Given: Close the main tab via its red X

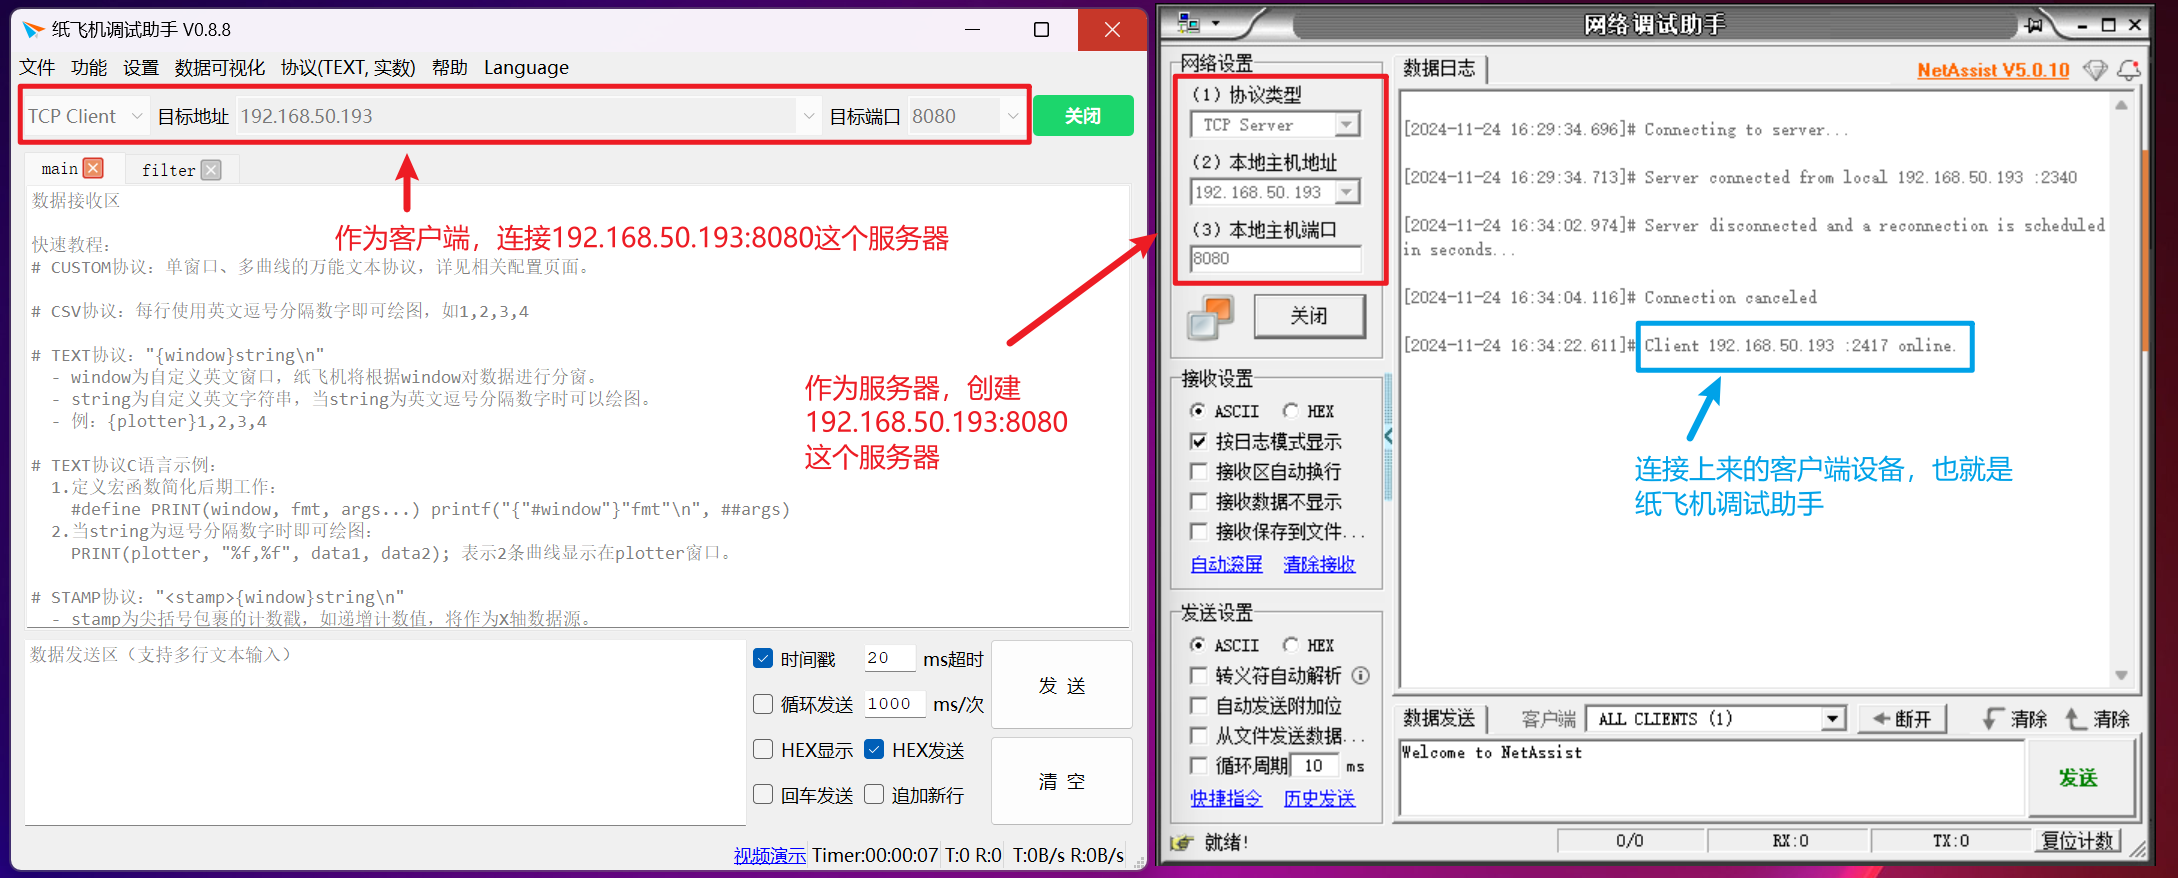Looking at the screenshot, I should point(93,168).
